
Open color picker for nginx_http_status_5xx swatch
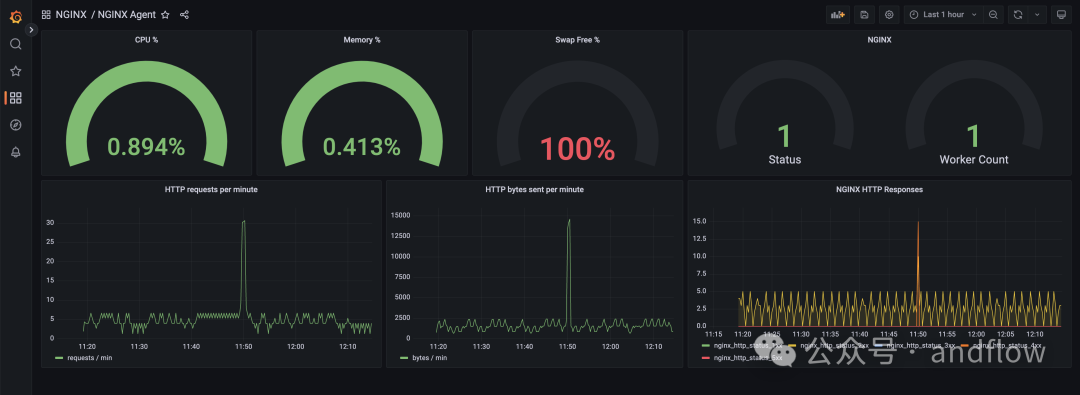706,358
